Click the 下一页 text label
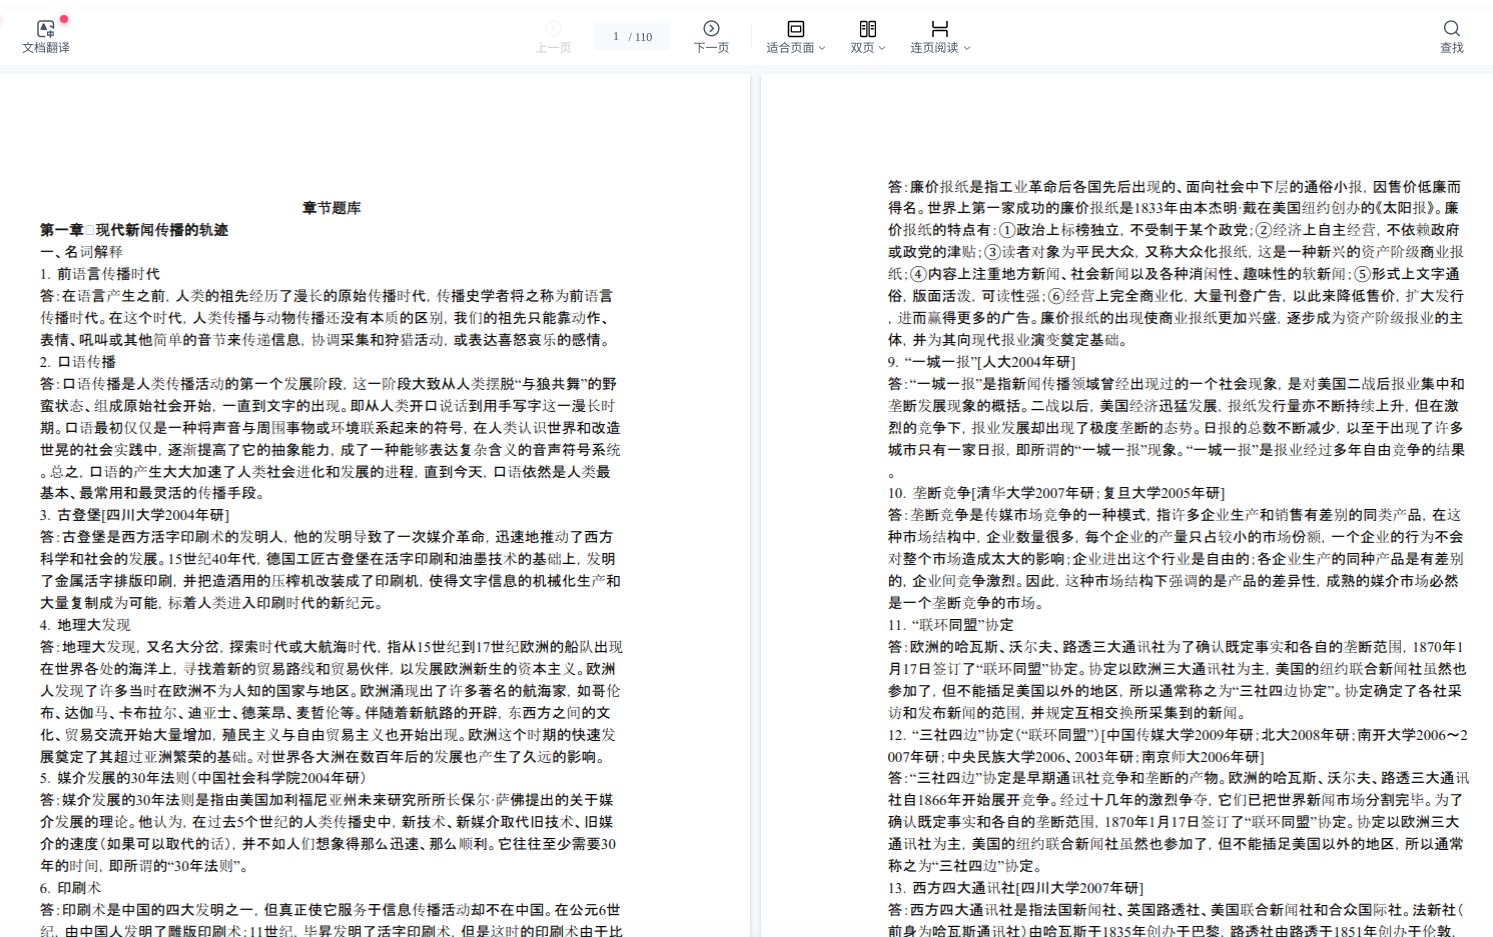Viewport: 1493px width, 937px height. tap(711, 48)
